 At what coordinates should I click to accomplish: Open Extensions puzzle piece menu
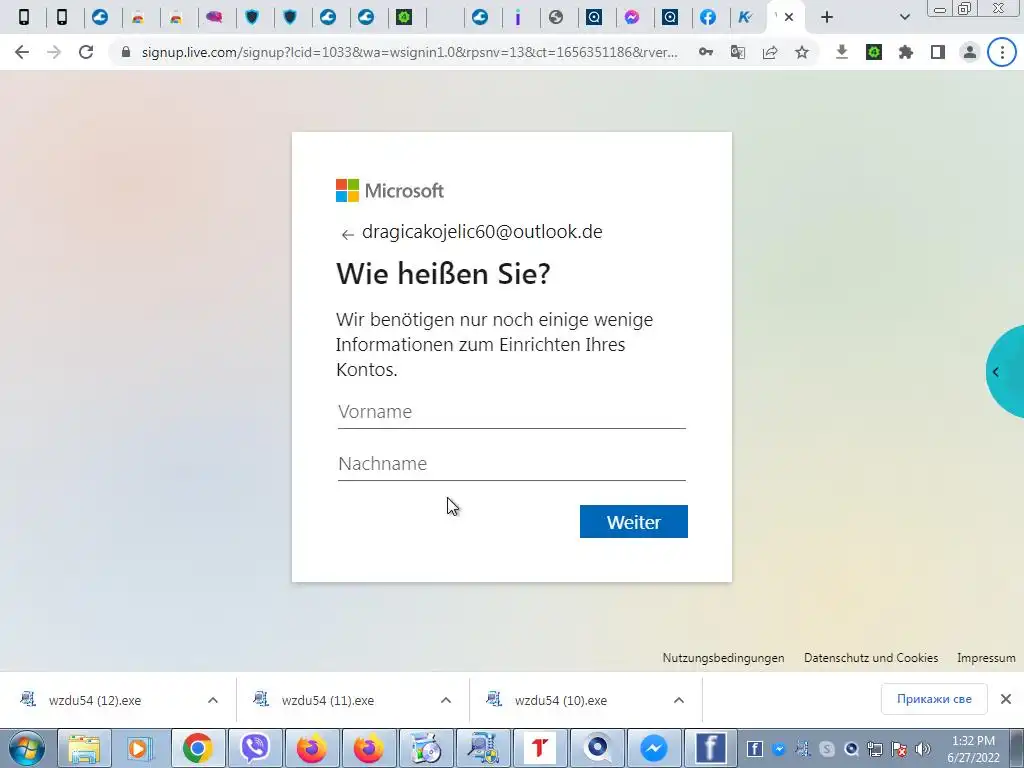pos(906,52)
